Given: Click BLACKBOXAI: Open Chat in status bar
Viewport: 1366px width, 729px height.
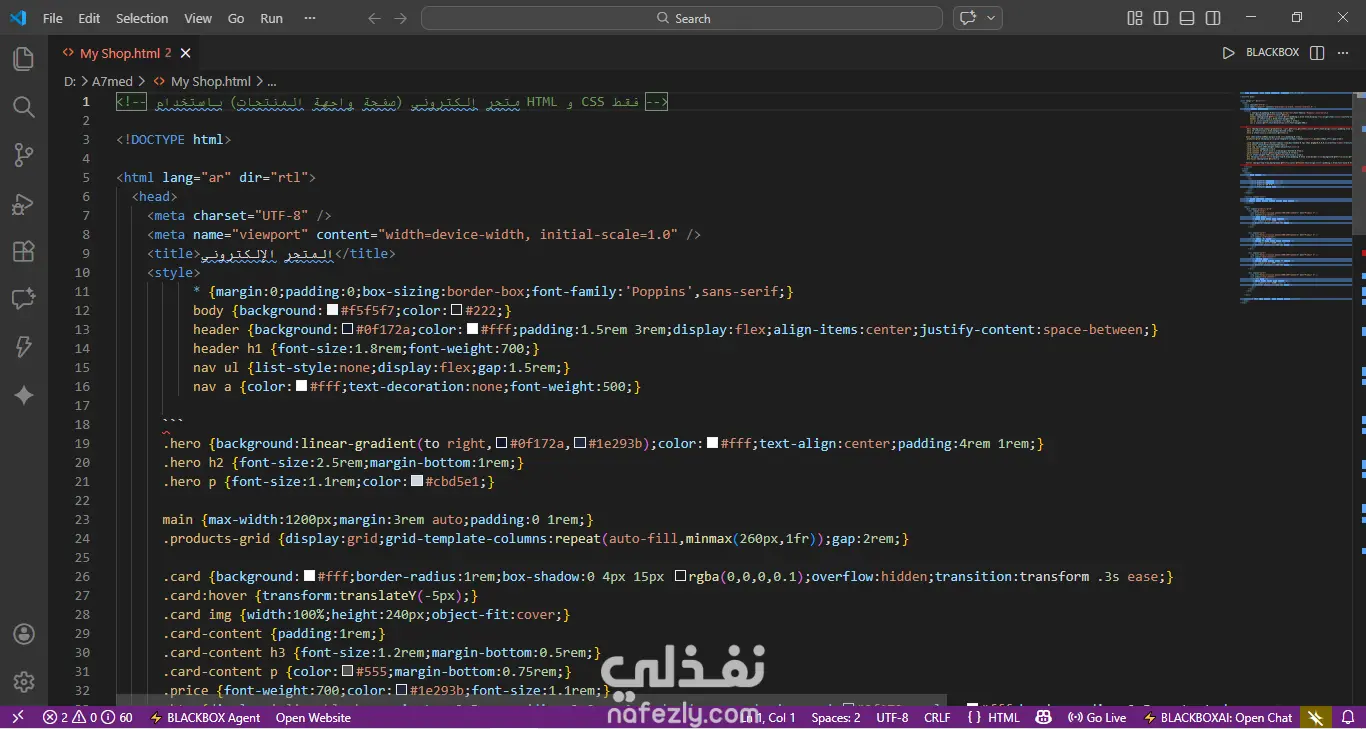Looking at the screenshot, I should pyautogui.click(x=1218, y=717).
